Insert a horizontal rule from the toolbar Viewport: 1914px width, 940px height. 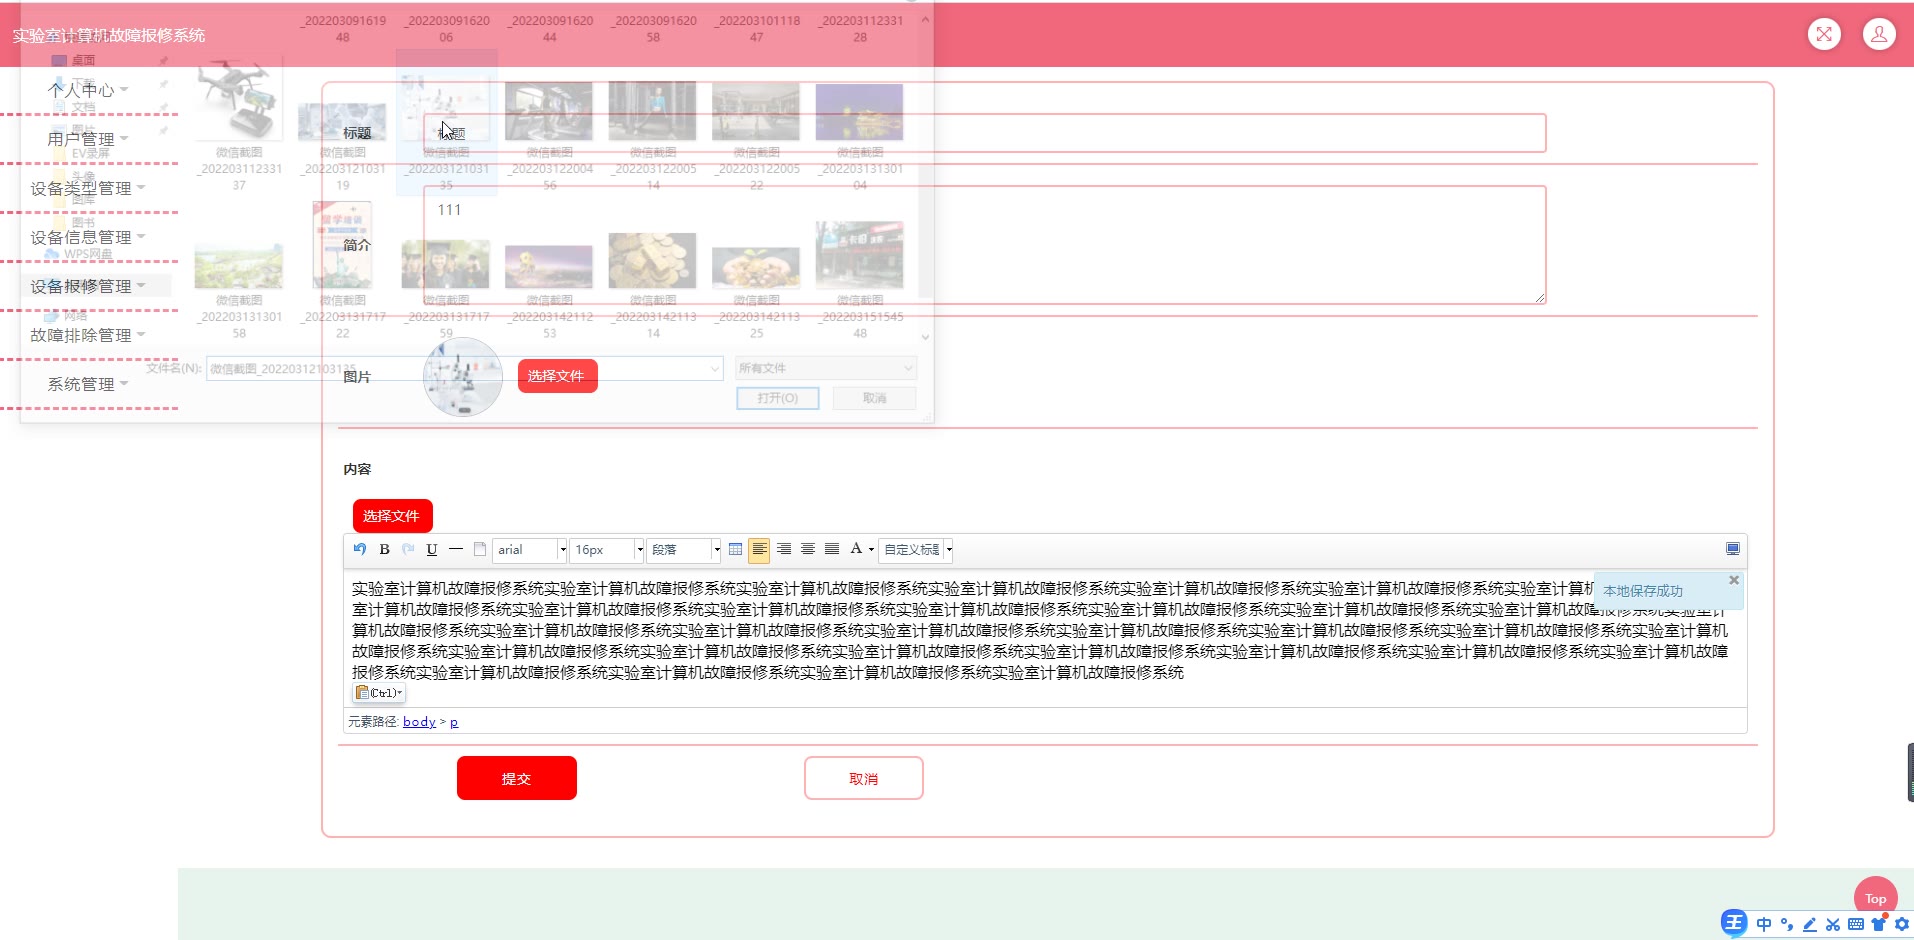click(x=456, y=549)
